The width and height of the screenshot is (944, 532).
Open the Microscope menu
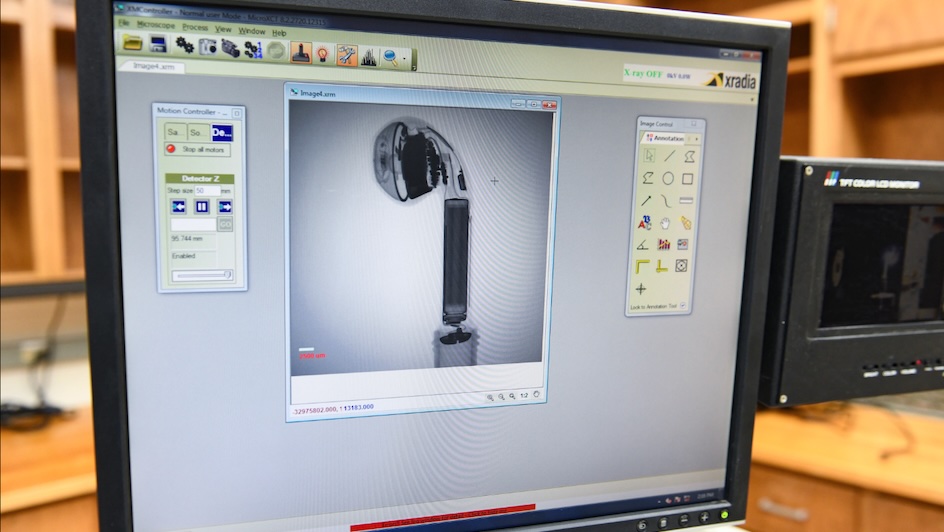coord(156,25)
